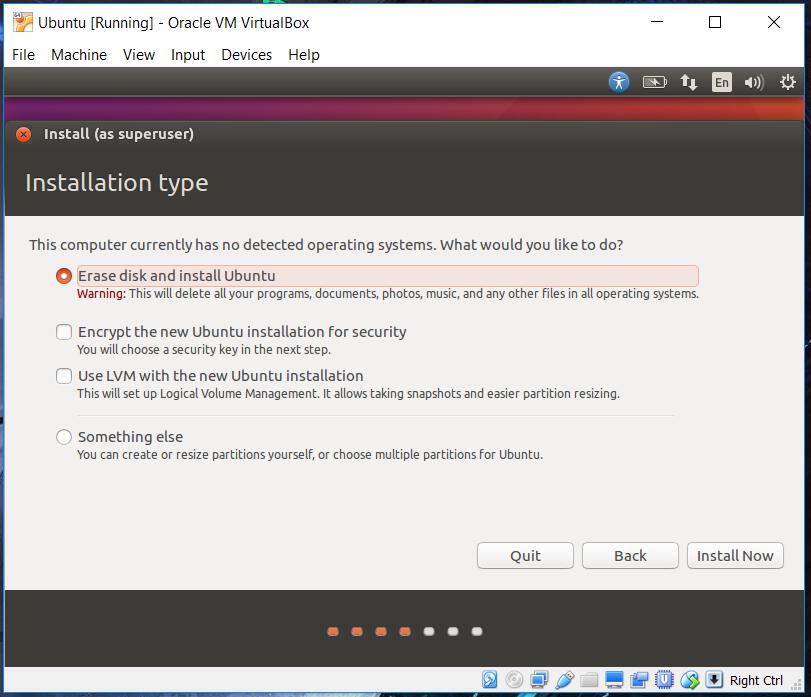811x697 pixels.
Task: Open the network up/down arrows indicator
Action: coord(688,82)
